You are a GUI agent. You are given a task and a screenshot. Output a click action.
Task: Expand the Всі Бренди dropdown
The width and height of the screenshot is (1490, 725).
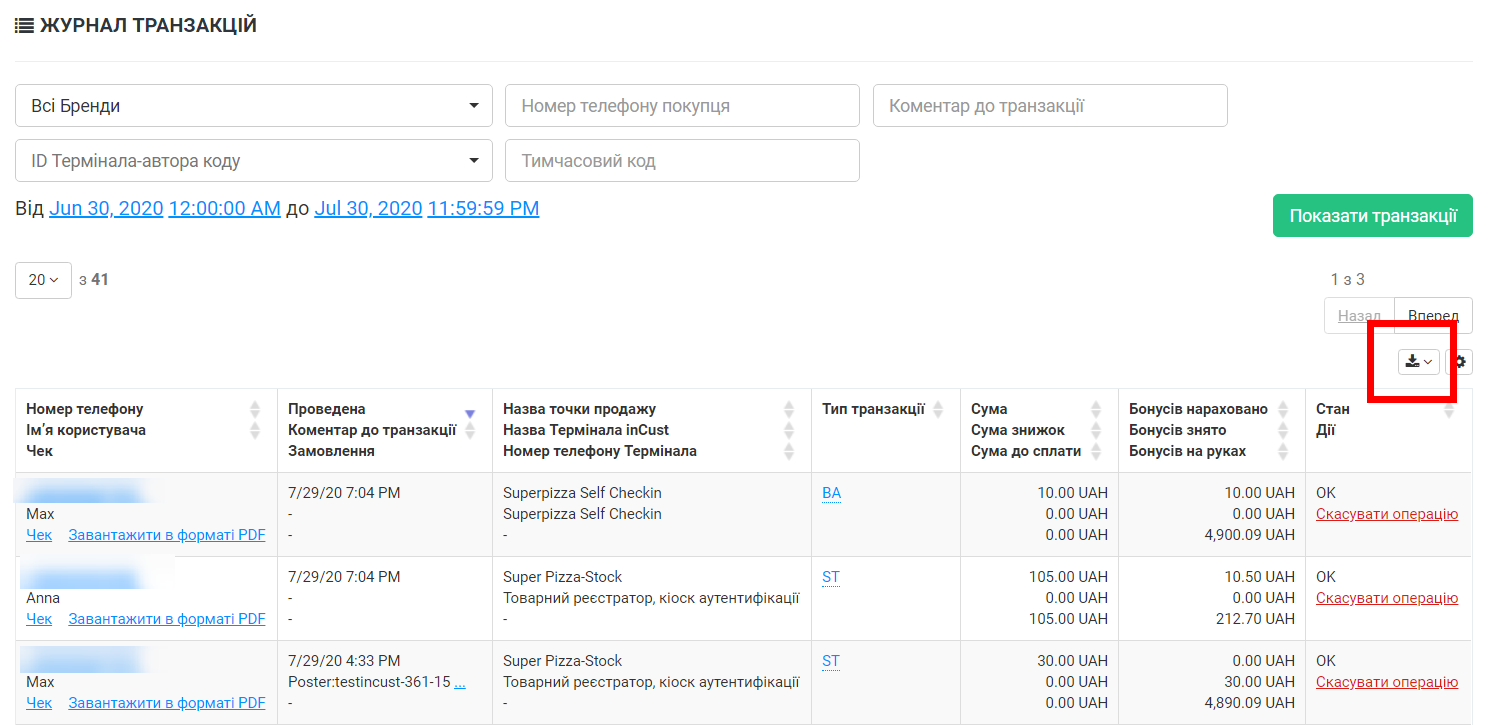pos(254,106)
